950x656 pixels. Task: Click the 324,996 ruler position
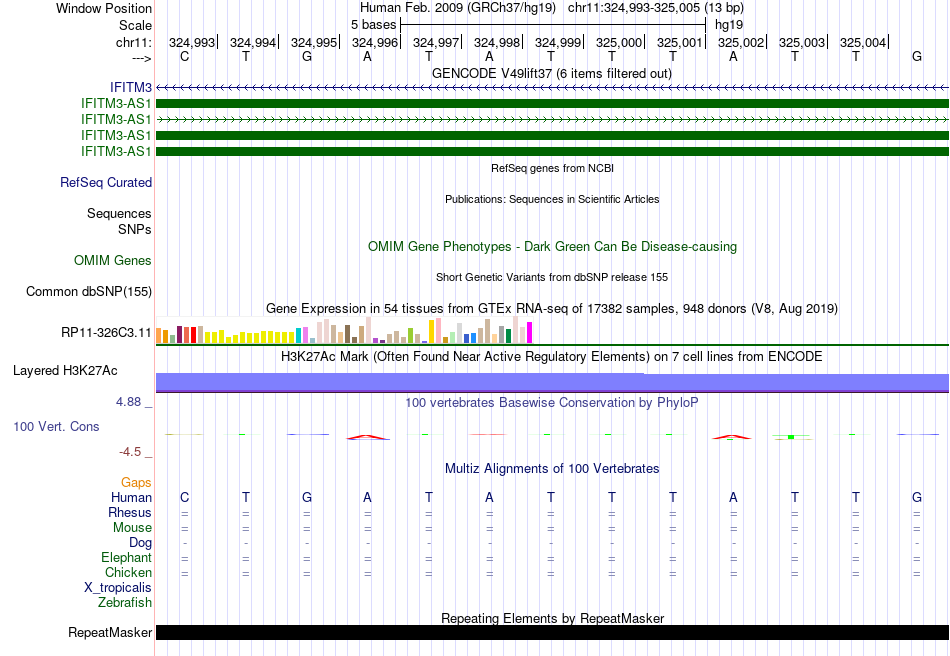click(x=375, y=42)
